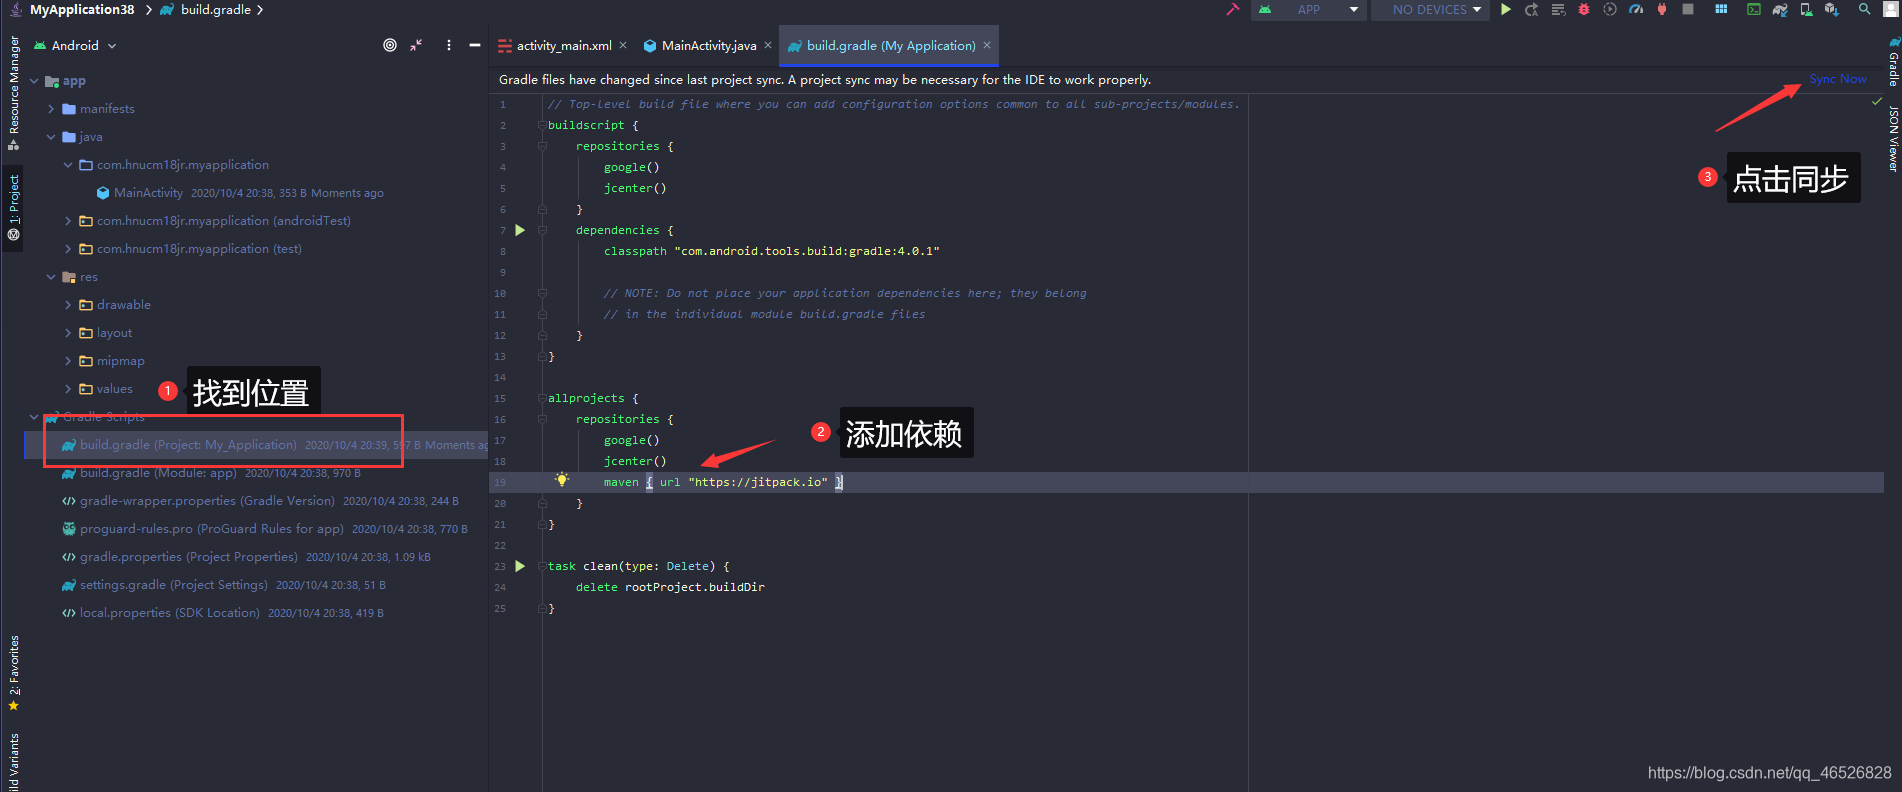1902x792 pixels.
Task: Open the NO DEVICES device selector dropdown
Action: [x=1431, y=9]
